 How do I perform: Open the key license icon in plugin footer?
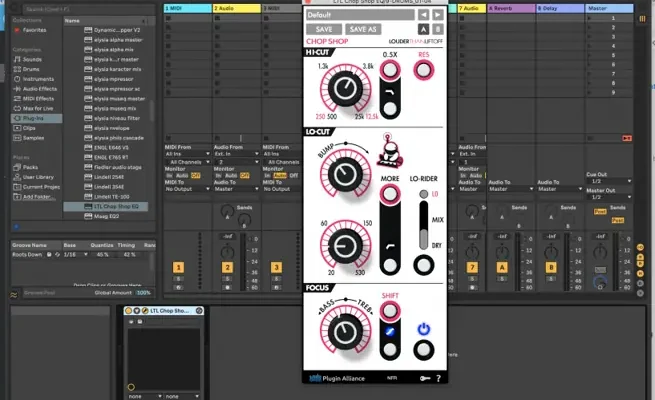[x=423, y=378]
